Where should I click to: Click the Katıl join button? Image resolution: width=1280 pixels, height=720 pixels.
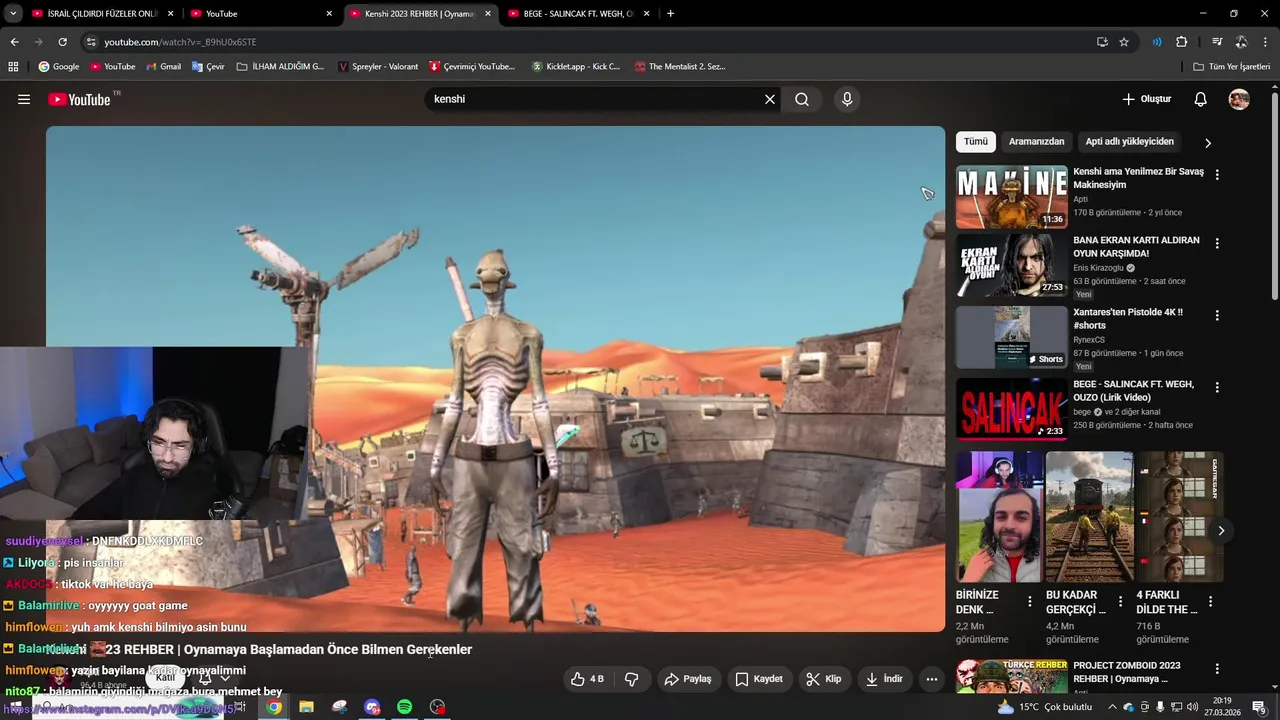pyautogui.click(x=165, y=678)
